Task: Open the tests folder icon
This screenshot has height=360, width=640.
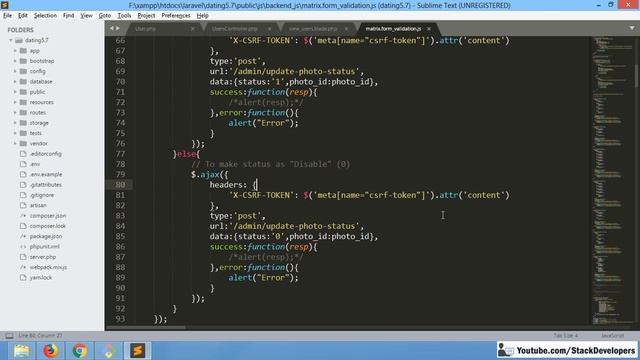Action: point(23,133)
